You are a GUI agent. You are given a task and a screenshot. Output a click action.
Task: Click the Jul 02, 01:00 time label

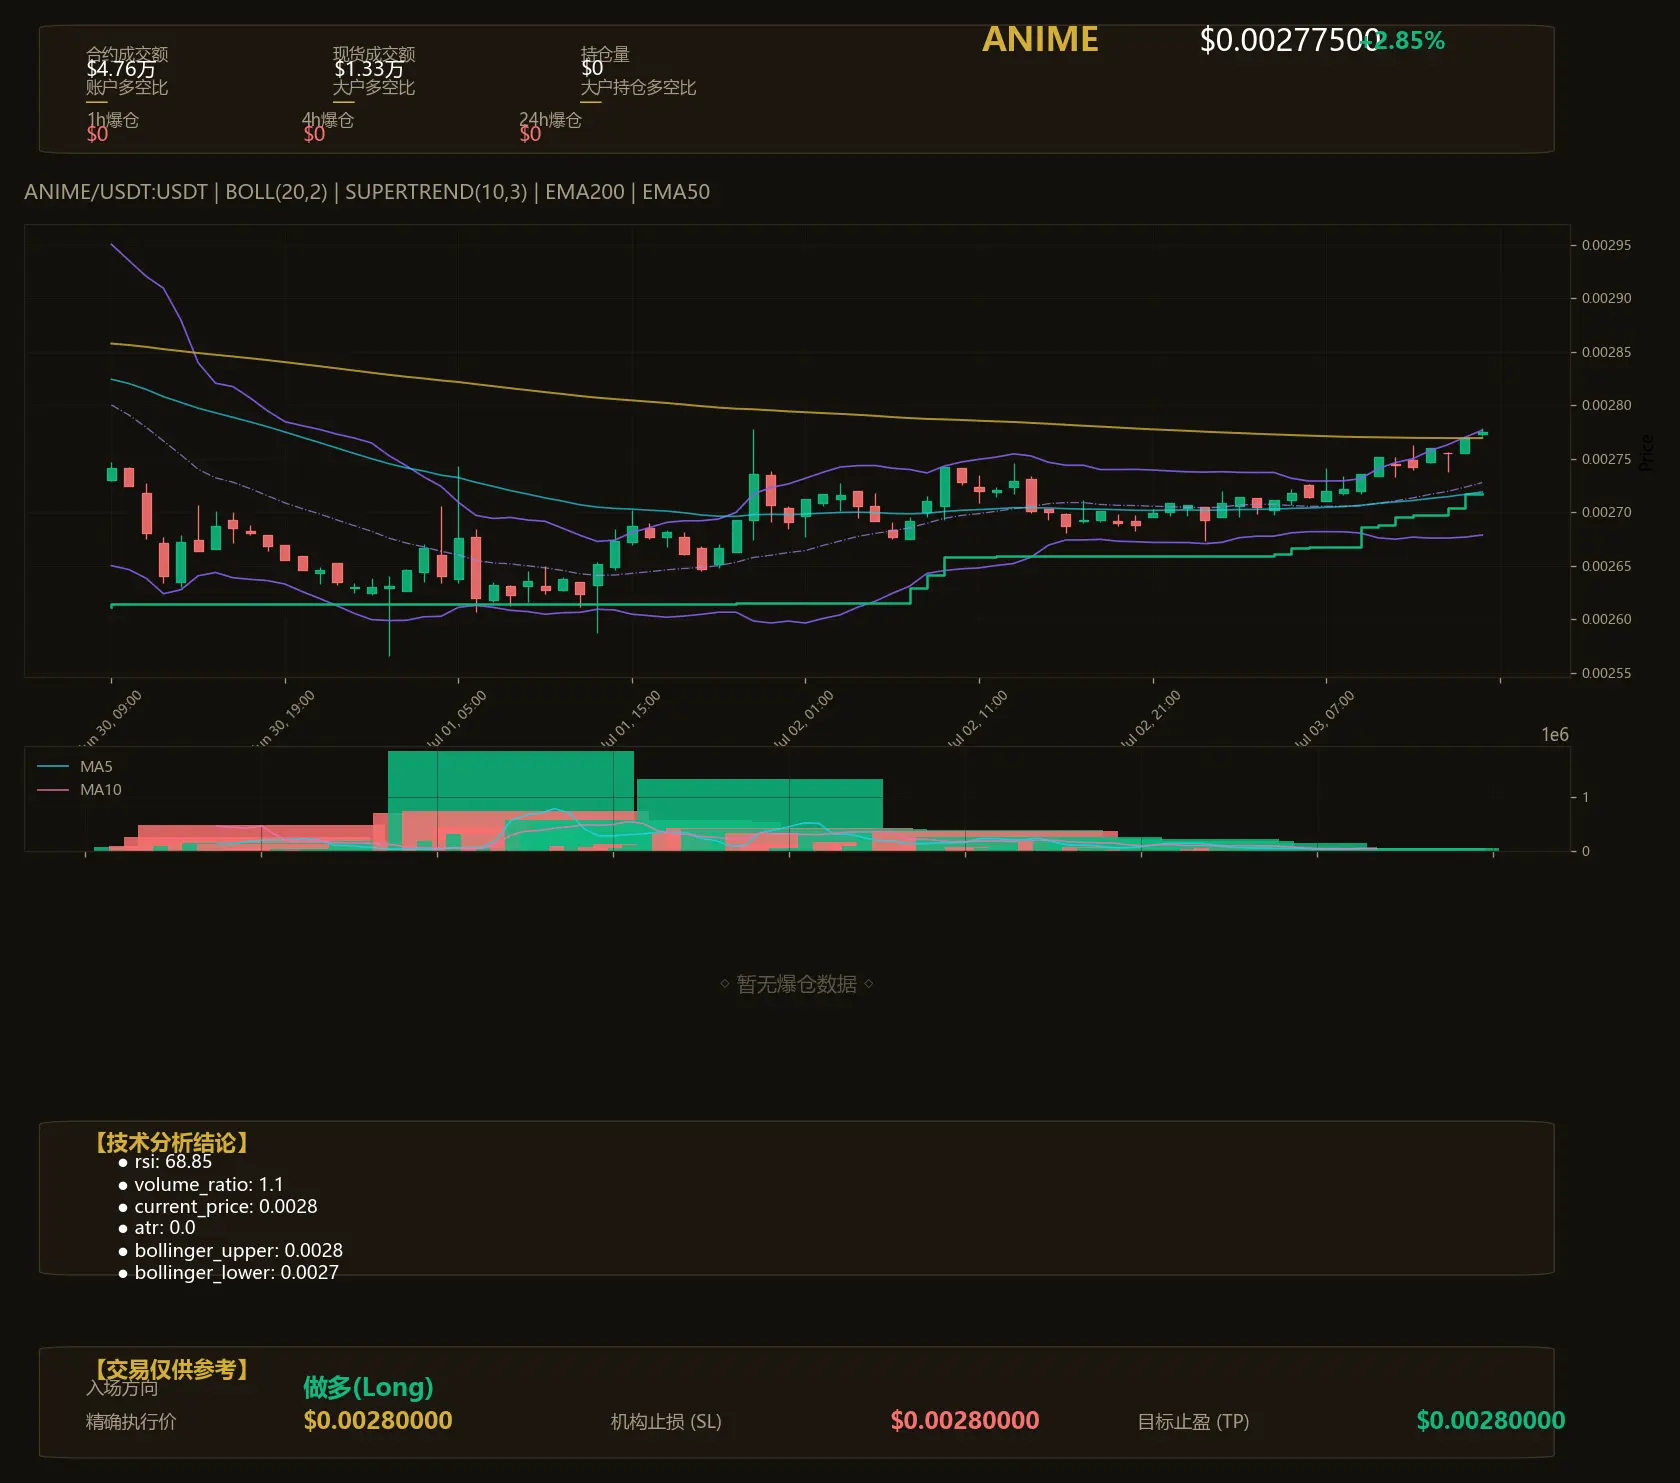(802, 719)
